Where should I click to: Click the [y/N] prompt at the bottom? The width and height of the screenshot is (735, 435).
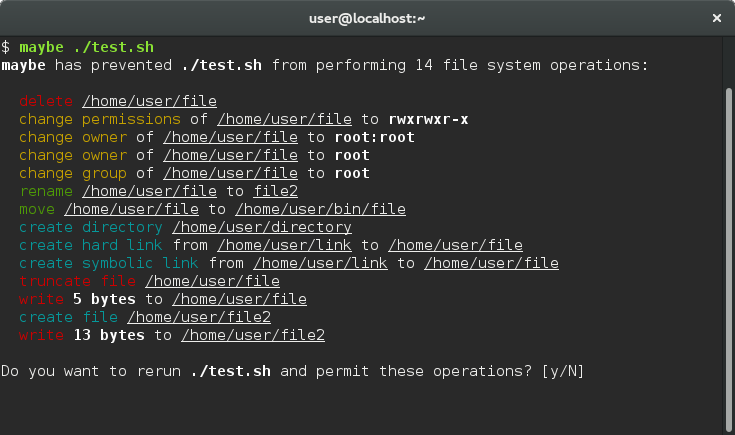tap(563, 371)
